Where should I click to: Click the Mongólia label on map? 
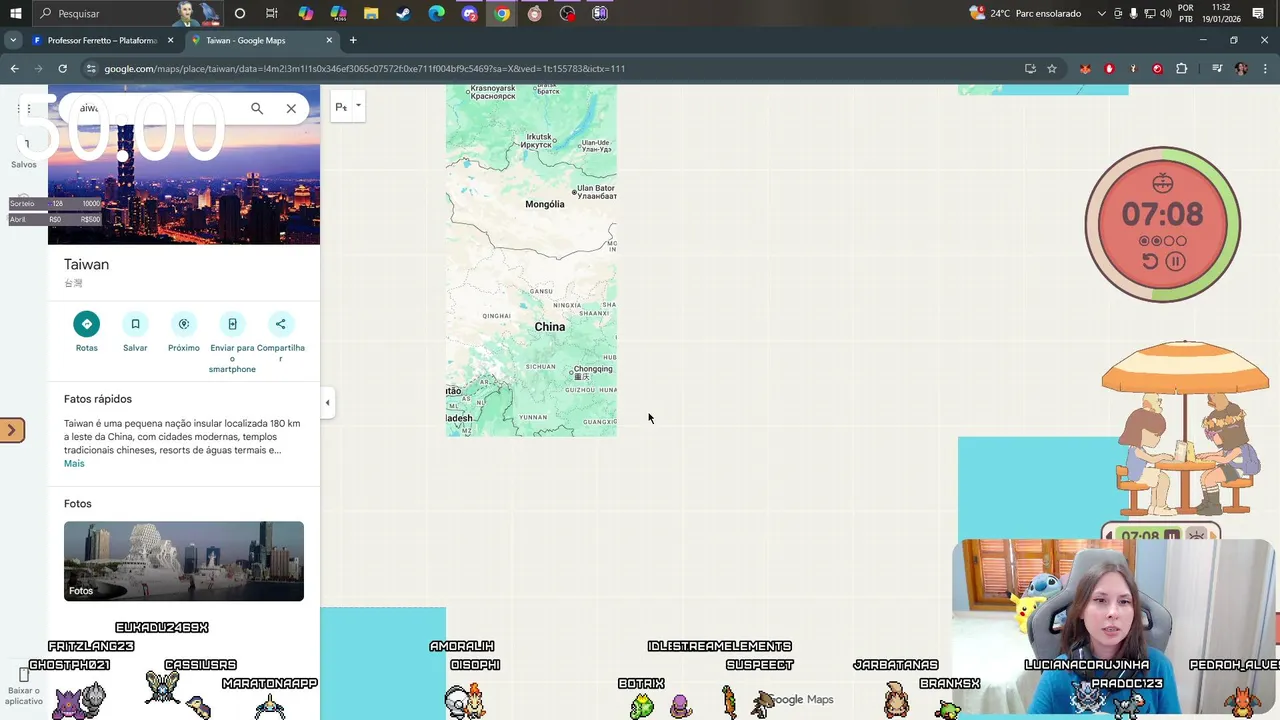[545, 204]
